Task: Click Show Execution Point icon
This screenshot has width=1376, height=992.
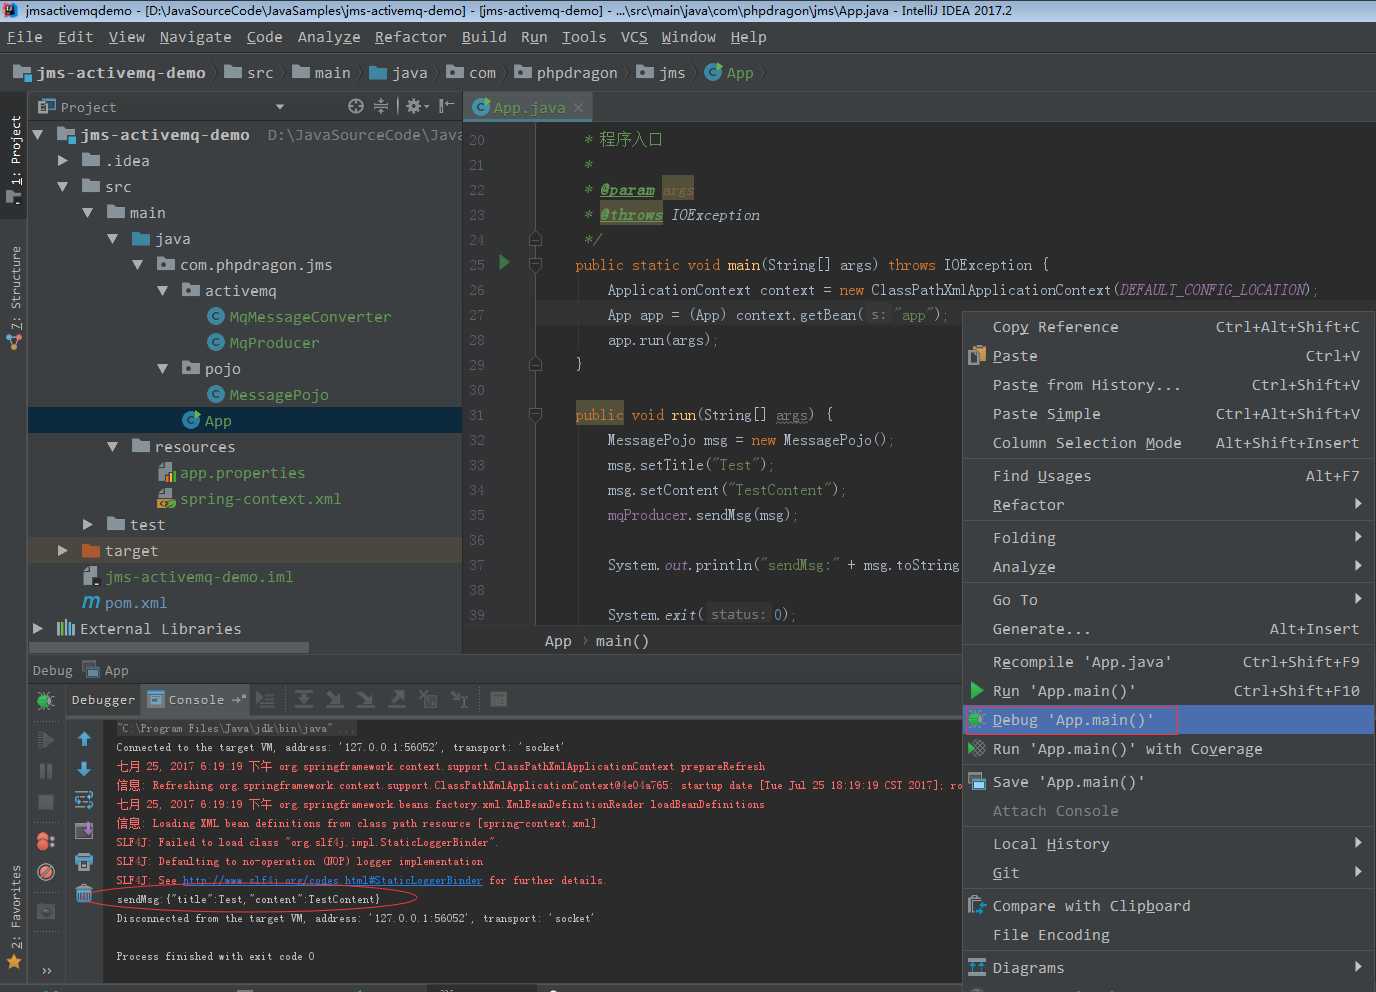Action: 265,700
